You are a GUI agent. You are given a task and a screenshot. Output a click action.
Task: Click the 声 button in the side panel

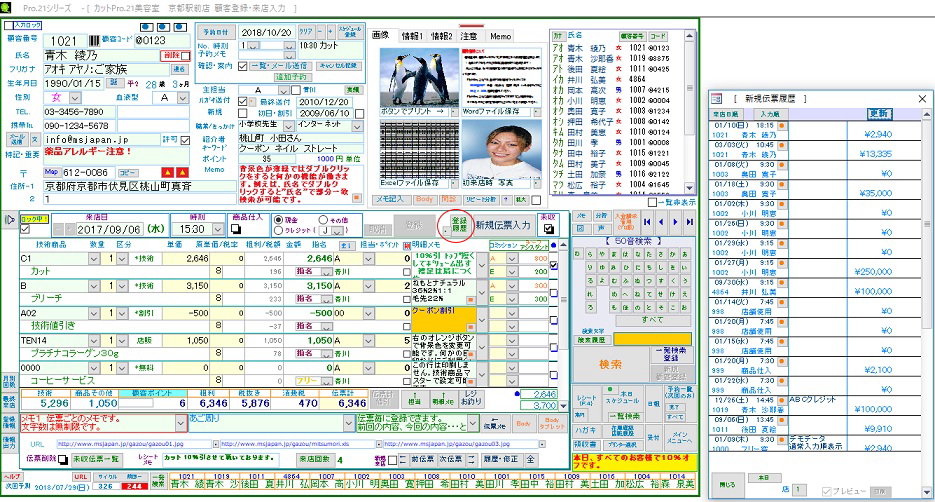600,228
